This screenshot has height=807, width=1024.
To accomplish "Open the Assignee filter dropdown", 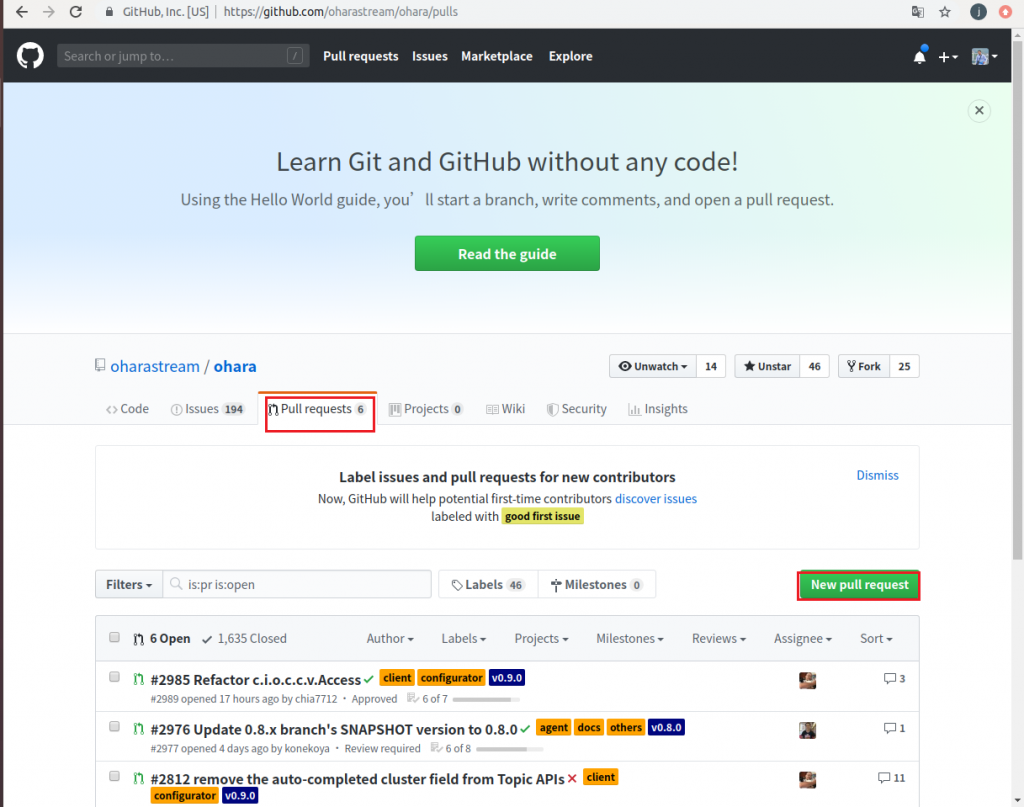I will tap(803, 639).
